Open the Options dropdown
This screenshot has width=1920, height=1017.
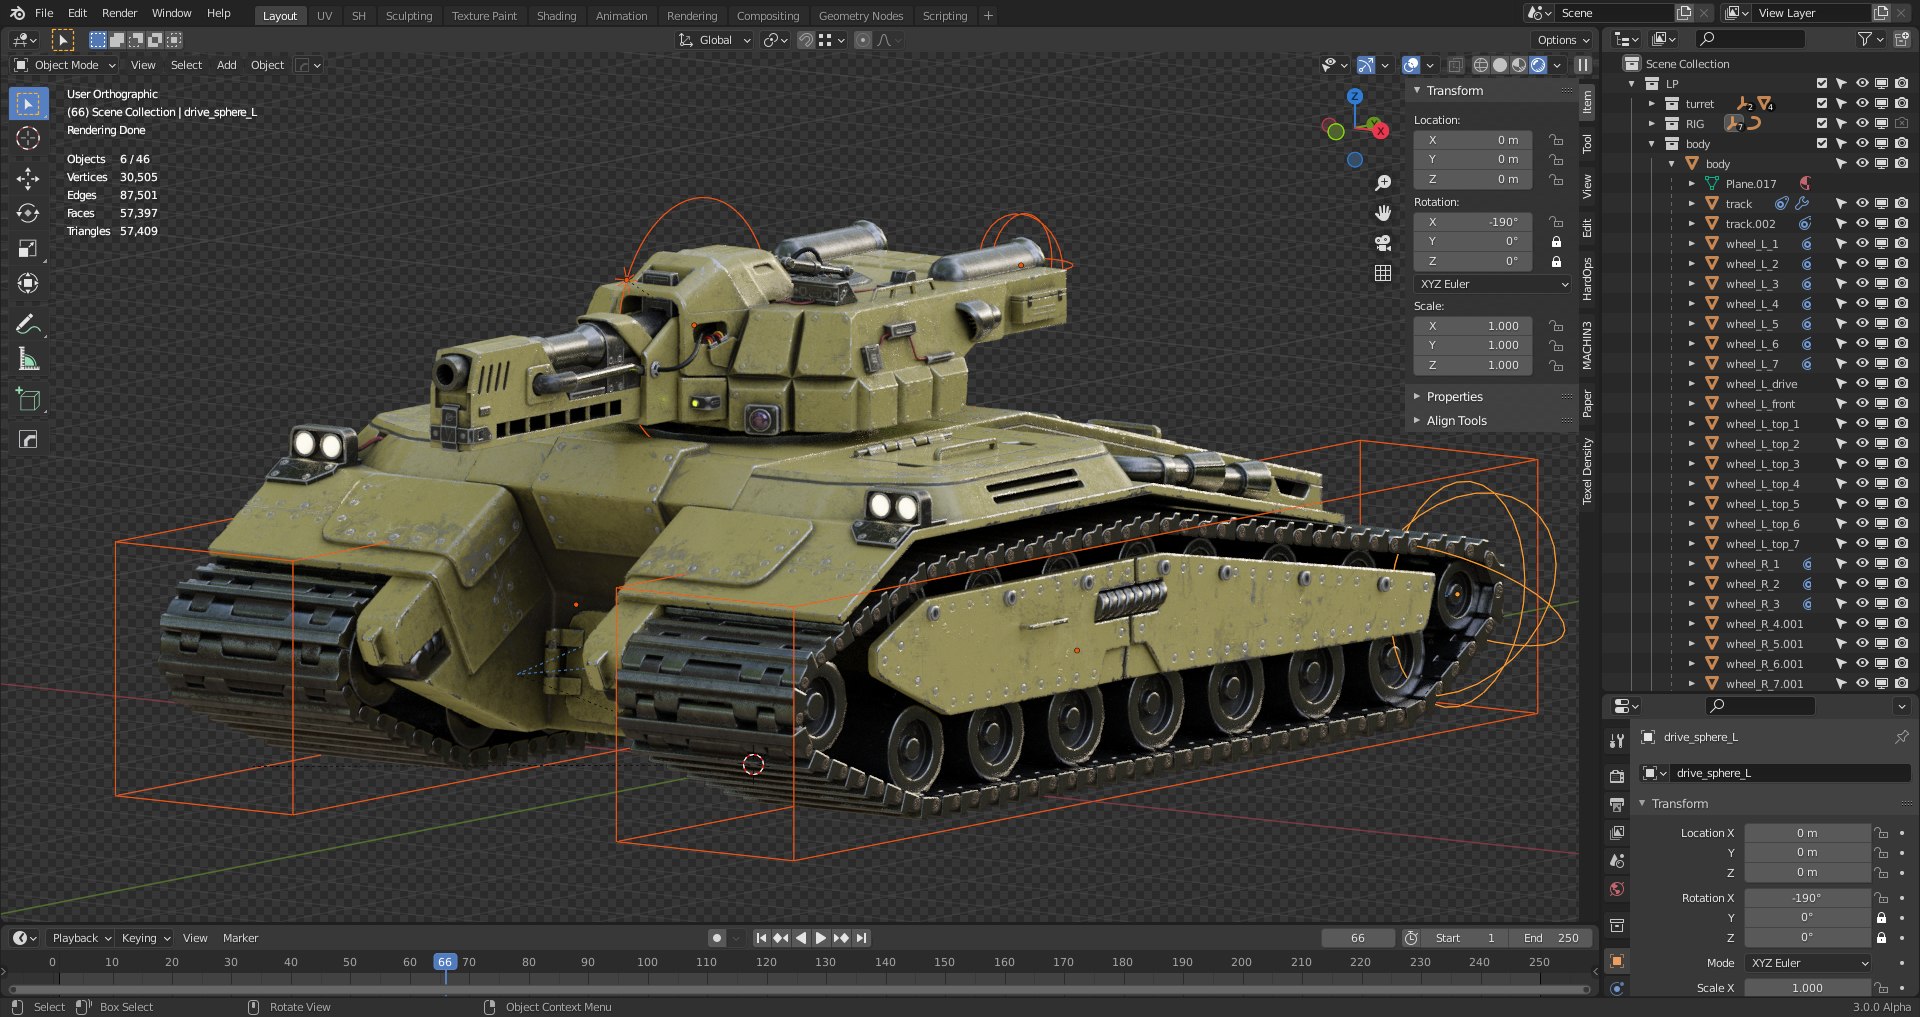tap(1563, 40)
